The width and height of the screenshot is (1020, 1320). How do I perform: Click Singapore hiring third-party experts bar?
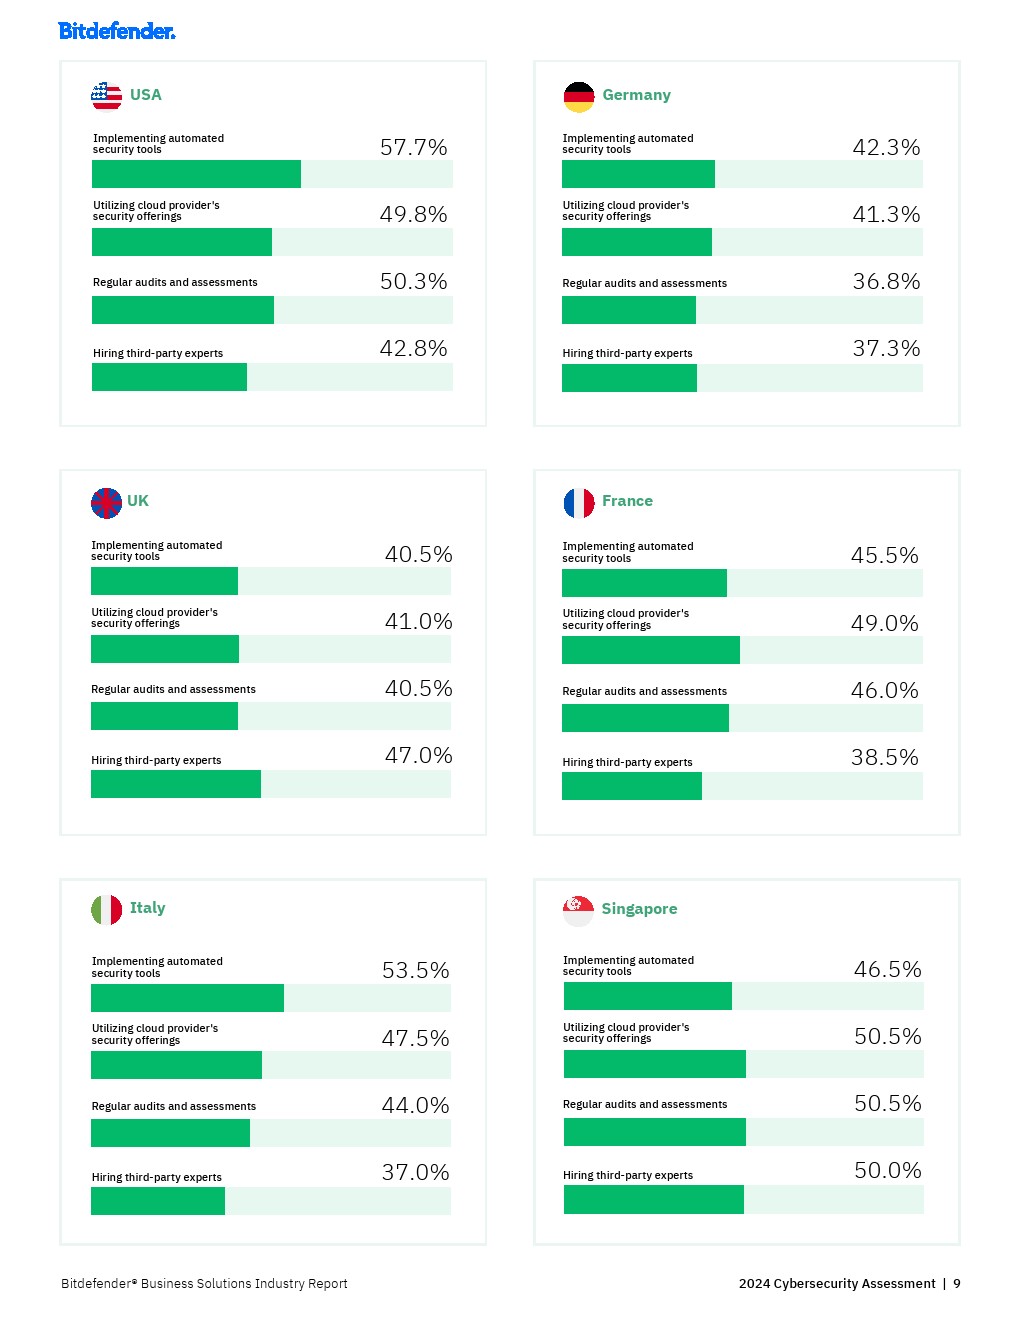coord(654,1200)
